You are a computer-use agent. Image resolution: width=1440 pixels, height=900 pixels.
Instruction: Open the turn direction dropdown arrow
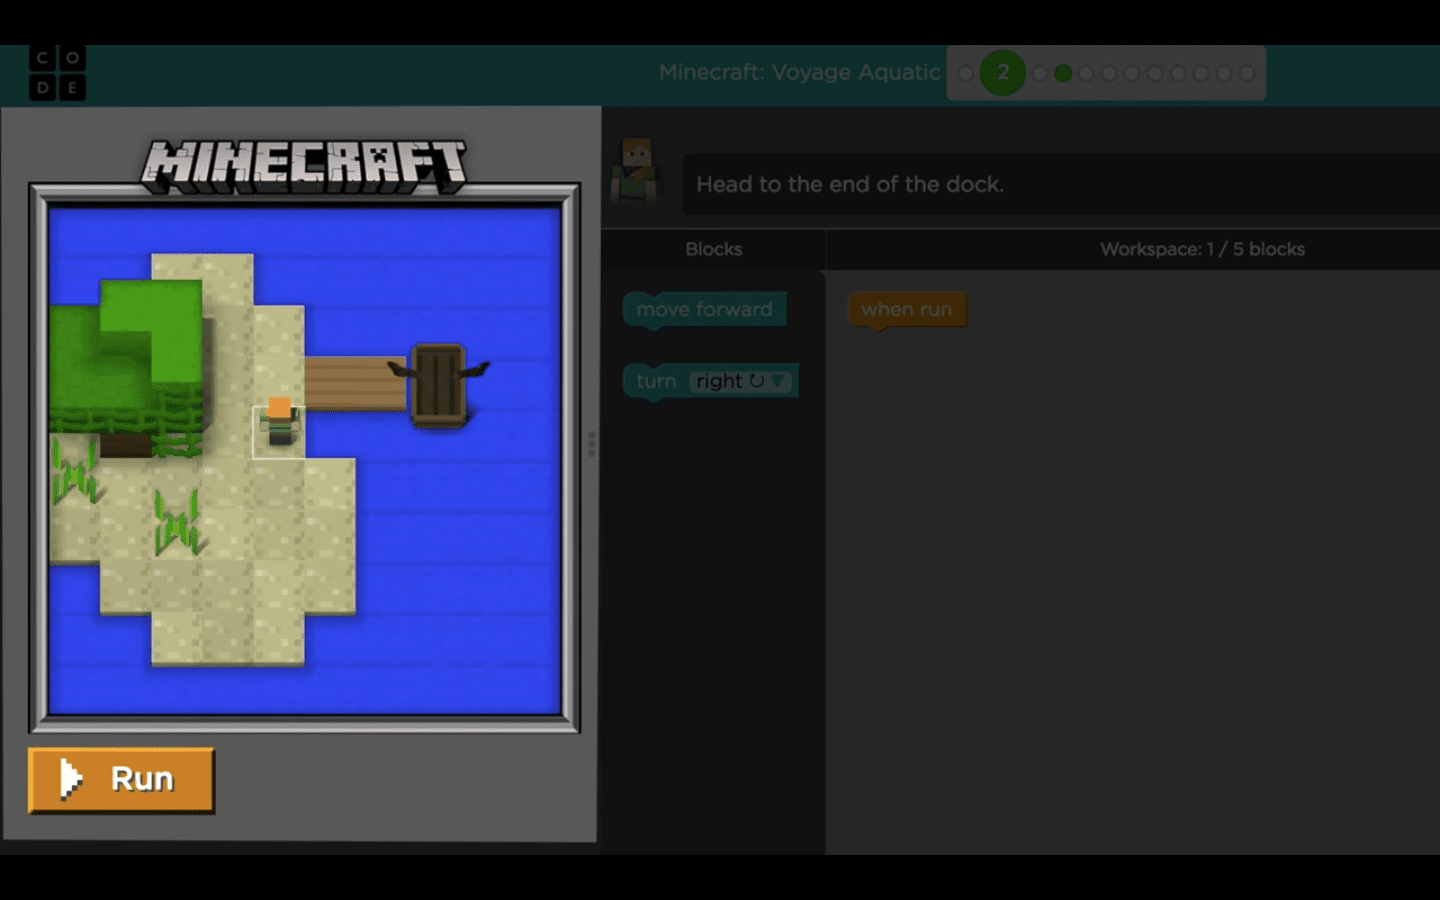(778, 381)
